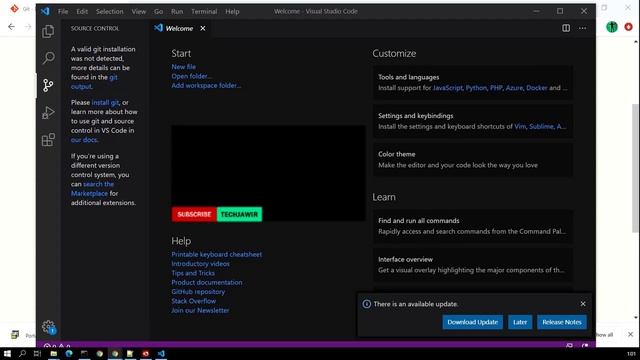Click the Later button
The image size is (640, 360).
pyautogui.click(x=520, y=322)
